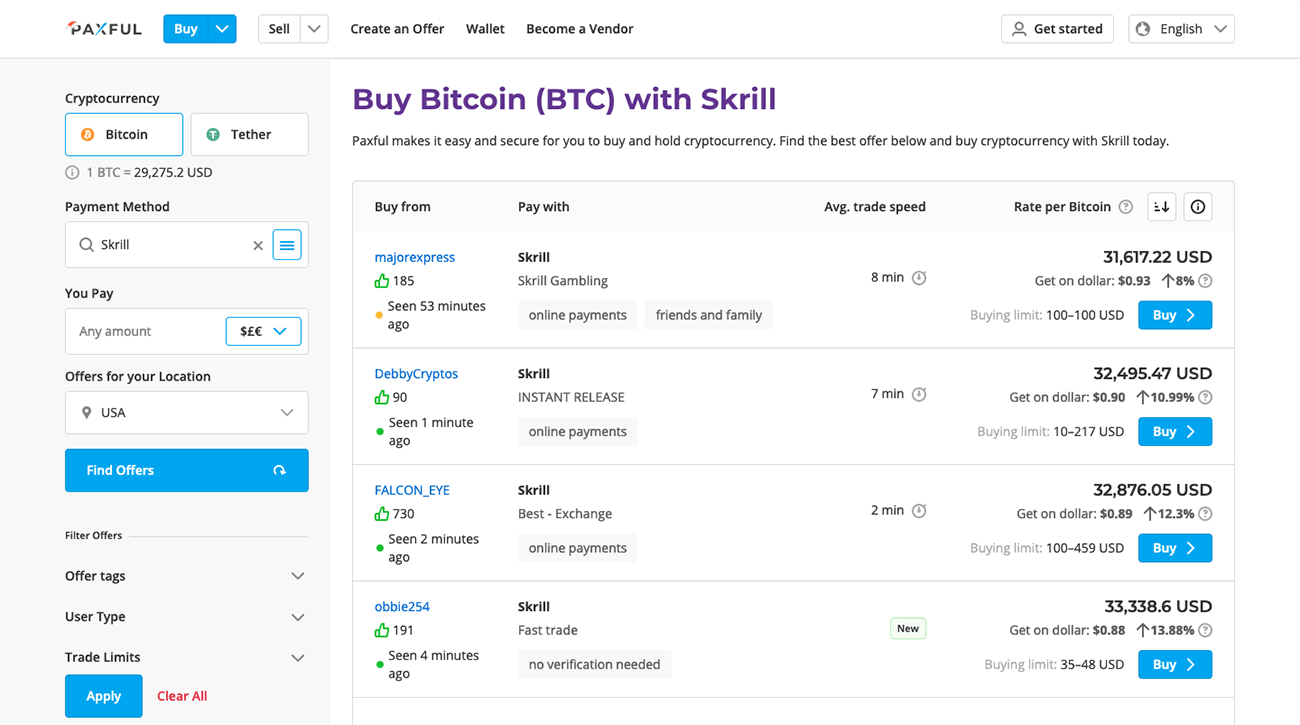Image resolution: width=1300 pixels, height=725 pixels.
Task: Open the Paxful logo home link
Action: [x=105, y=29]
